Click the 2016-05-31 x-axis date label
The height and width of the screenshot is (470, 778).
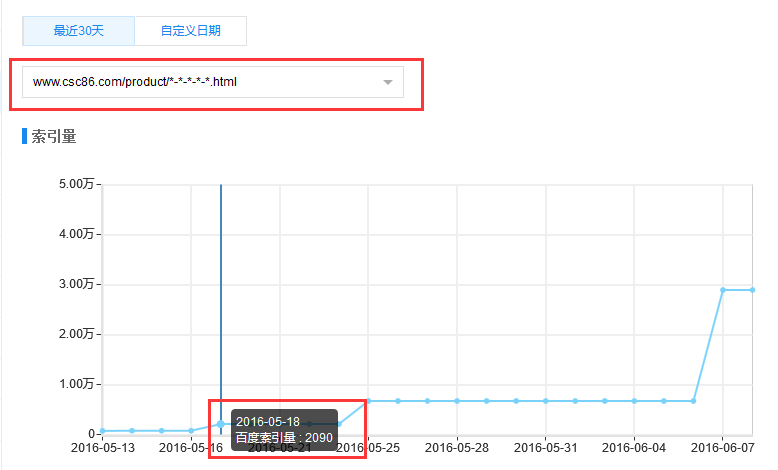[546, 448]
